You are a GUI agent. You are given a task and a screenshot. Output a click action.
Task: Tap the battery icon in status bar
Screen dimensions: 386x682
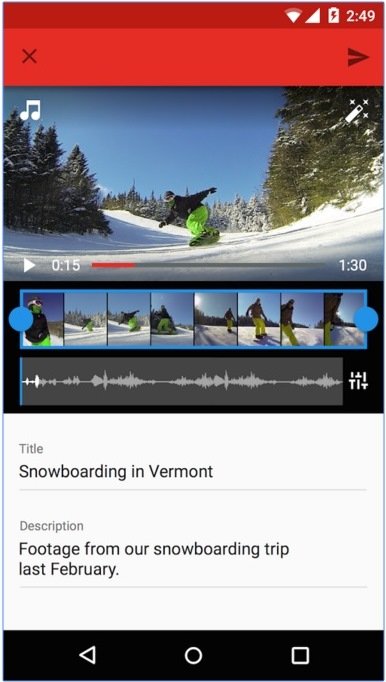click(333, 16)
